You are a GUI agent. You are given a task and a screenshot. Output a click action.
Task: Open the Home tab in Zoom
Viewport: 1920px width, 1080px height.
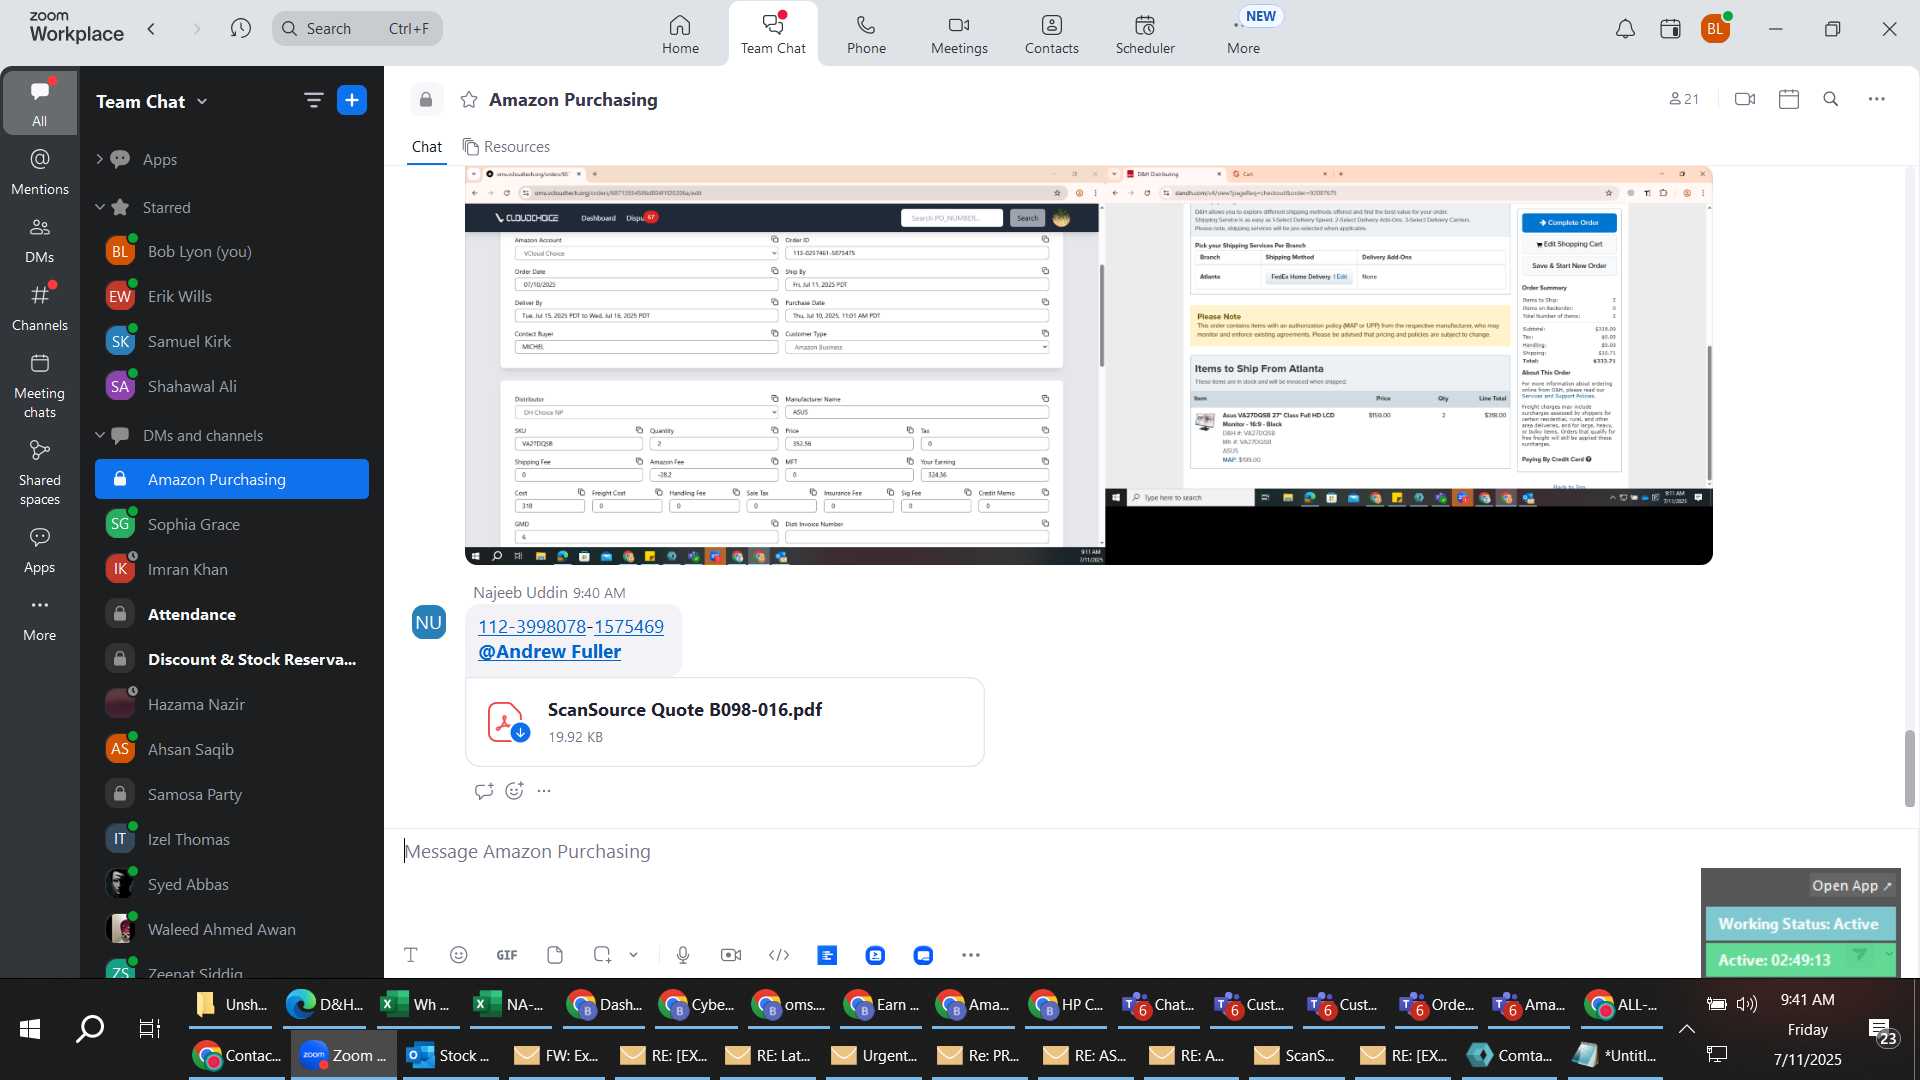pos(680,34)
